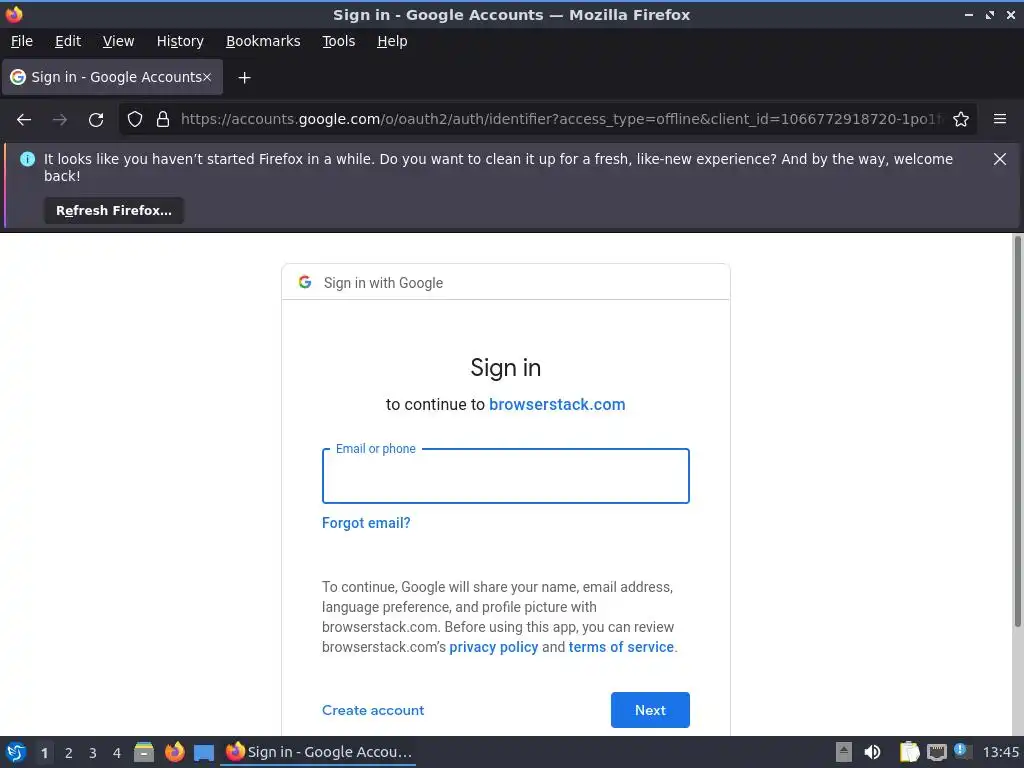Screen dimensions: 1024x768
Task: Open the Edit menu
Action: (x=68, y=41)
